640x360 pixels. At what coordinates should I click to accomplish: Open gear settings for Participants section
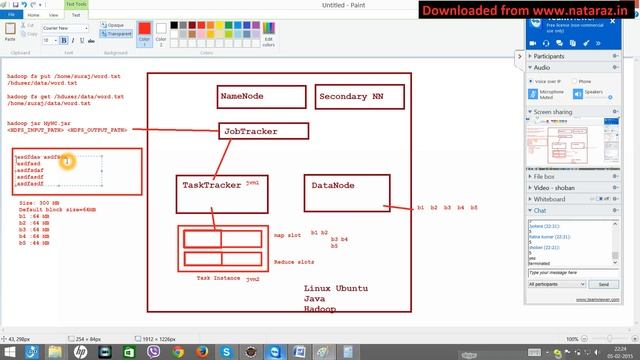tap(615, 56)
